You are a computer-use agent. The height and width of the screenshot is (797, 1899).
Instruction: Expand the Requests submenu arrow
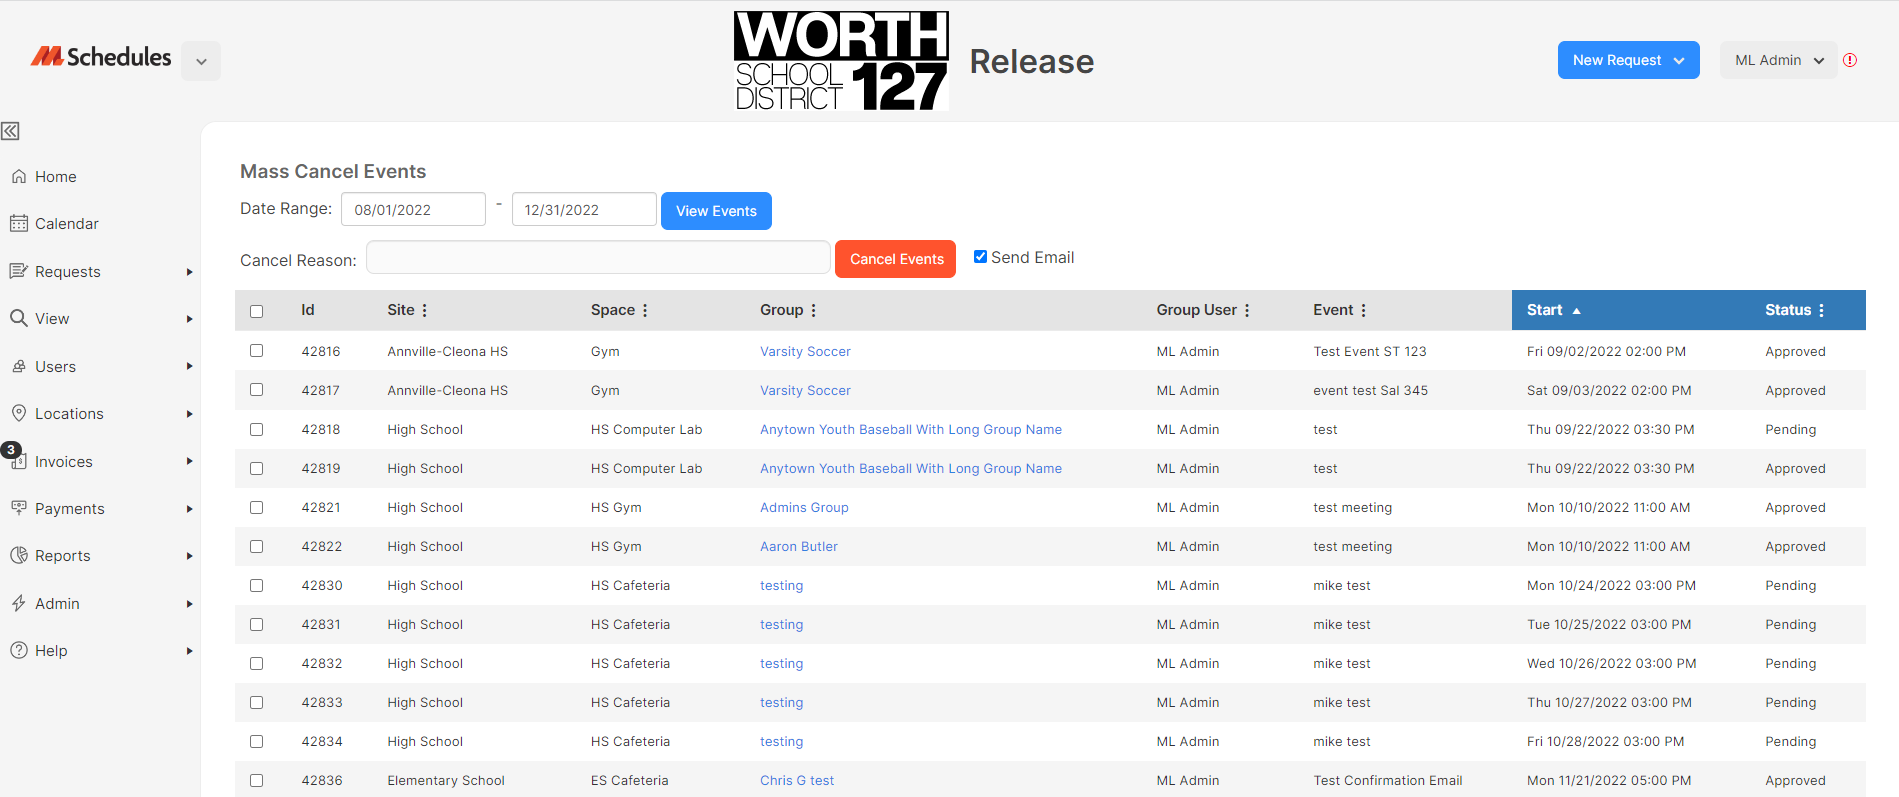[x=189, y=272]
